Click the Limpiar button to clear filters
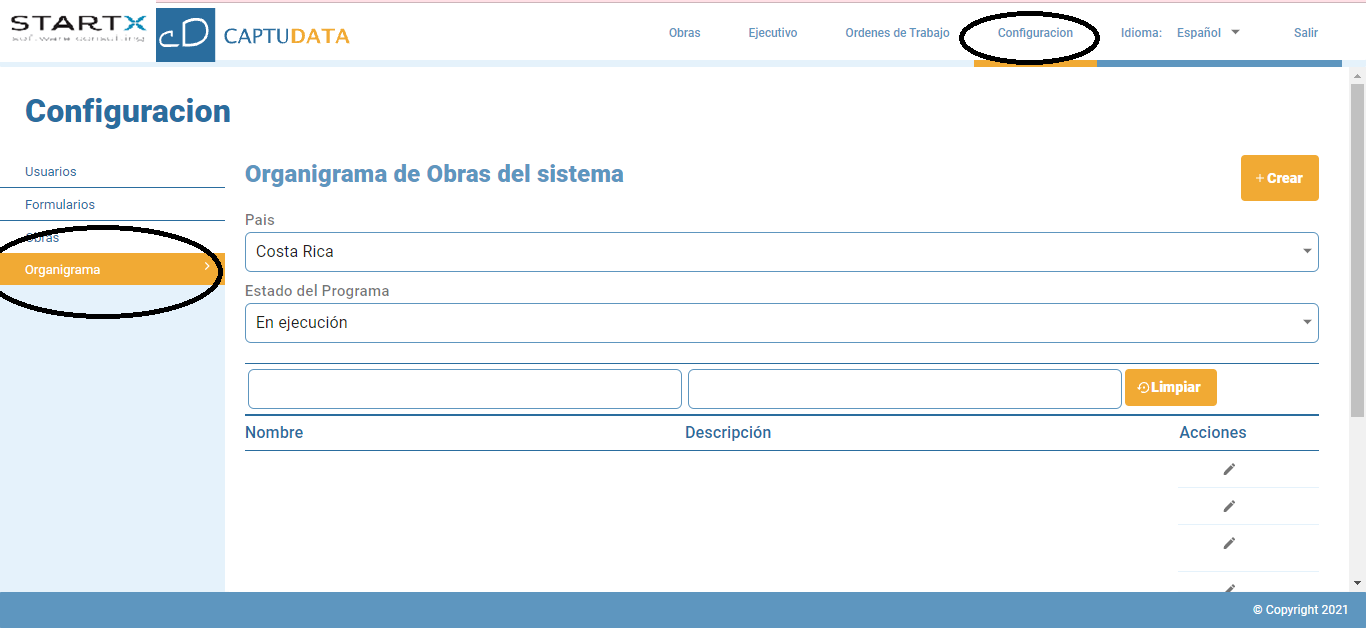The width and height of the screenshot is (1366, 628). pos(1170,387)
